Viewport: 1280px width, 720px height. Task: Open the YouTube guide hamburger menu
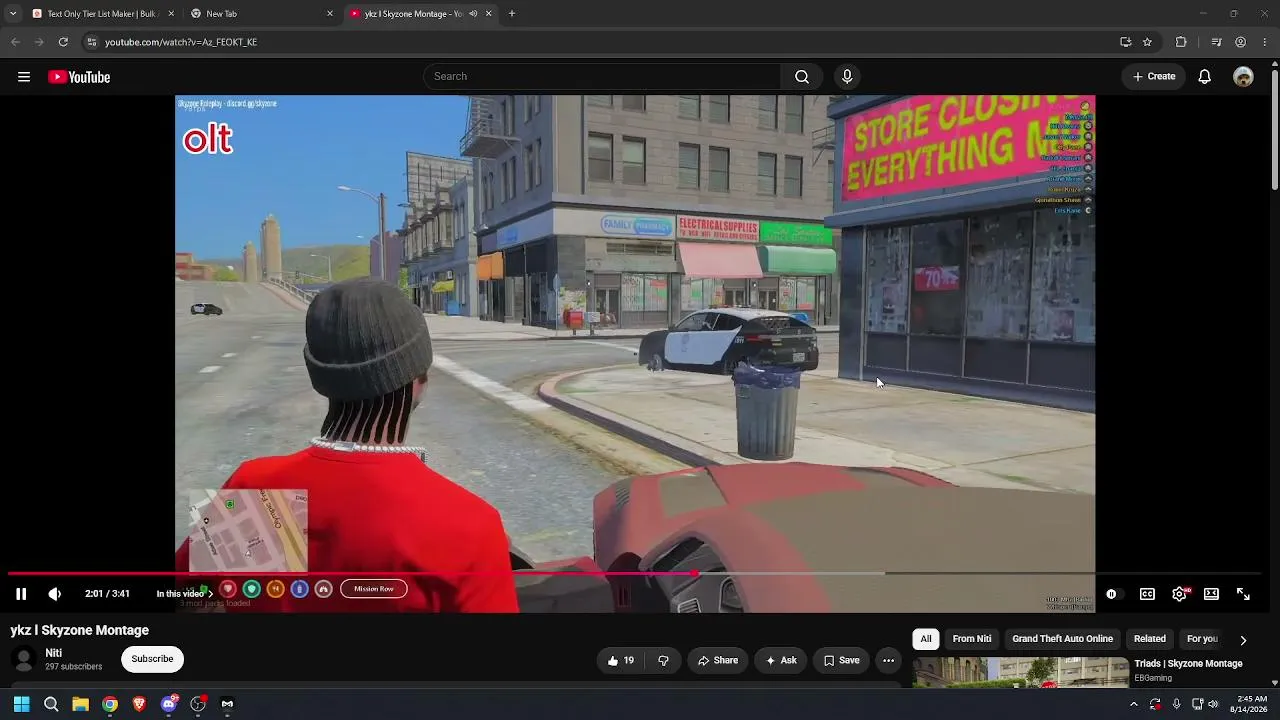pyautogui.click(x=24, y=77)
